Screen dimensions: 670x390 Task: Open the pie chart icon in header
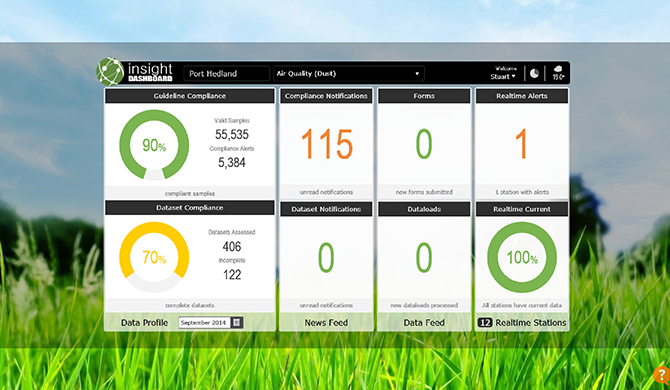click(x=534, y=73)
